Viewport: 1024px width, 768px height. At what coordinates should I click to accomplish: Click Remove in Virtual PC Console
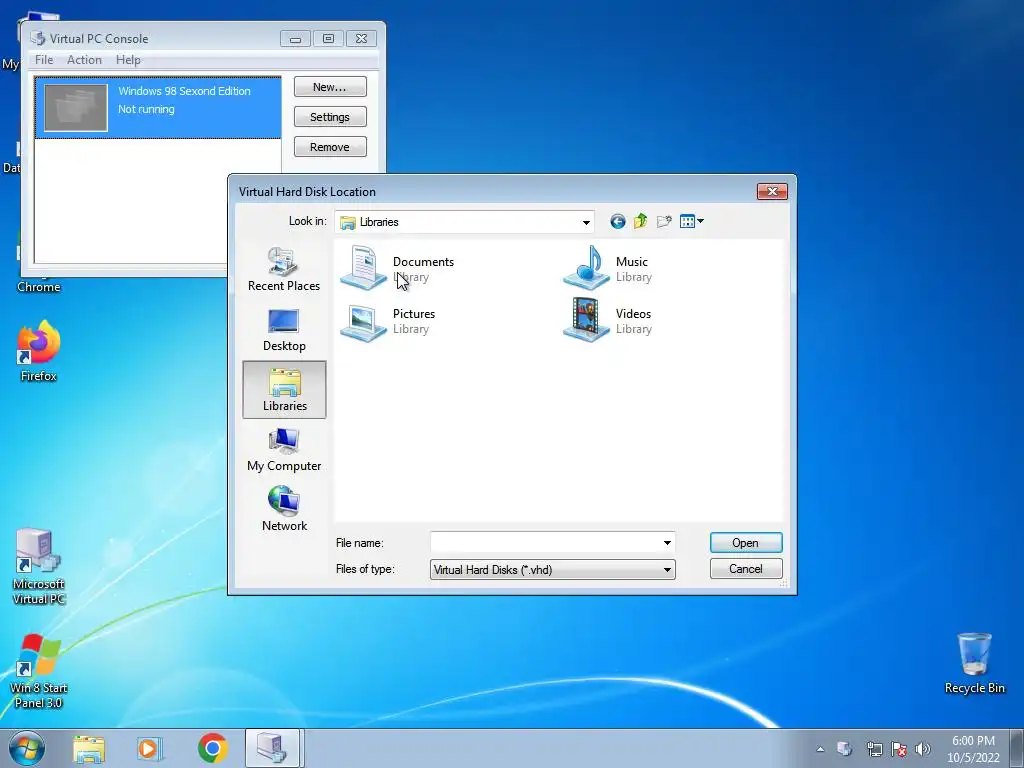pyautogui.click(x=330, y=147)
